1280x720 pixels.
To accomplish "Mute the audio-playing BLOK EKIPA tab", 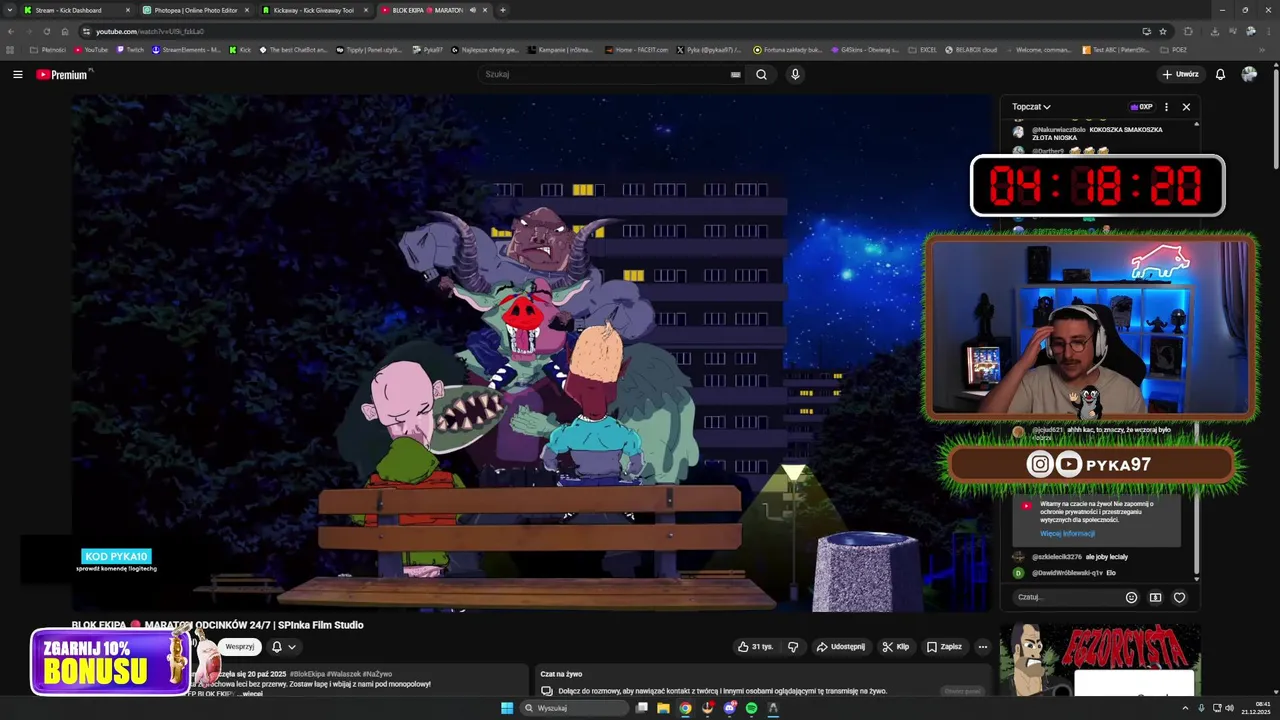I will click(473, 10).
